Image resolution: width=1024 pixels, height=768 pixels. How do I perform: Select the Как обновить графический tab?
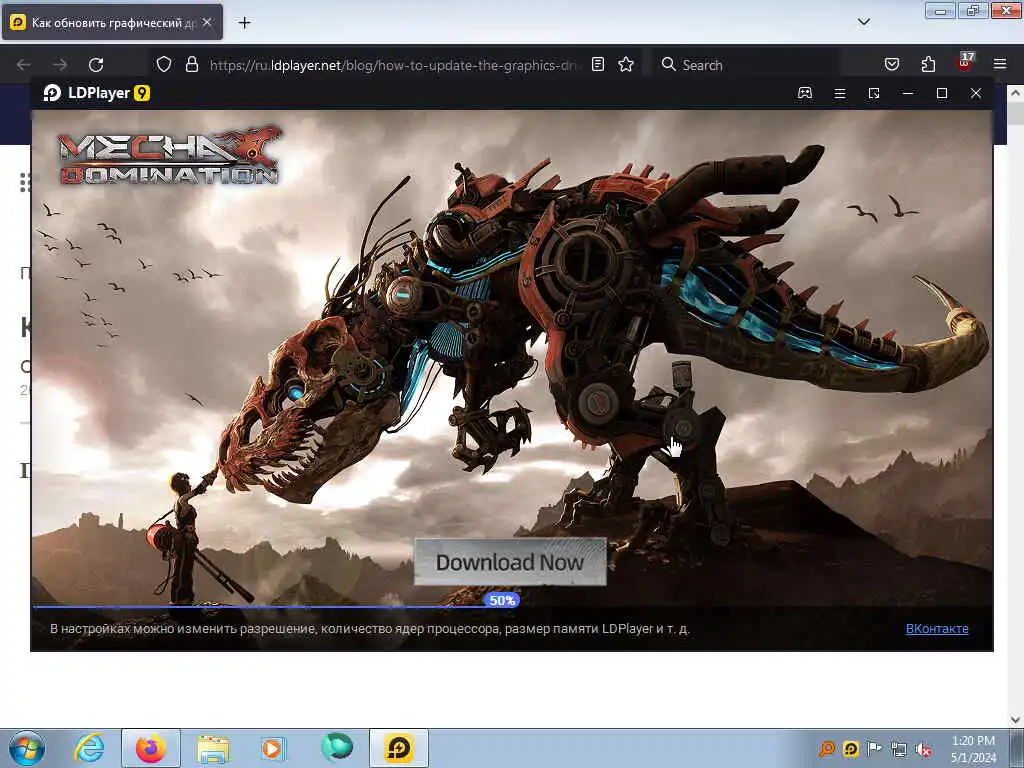pyautogui.click(x=112, y=23)
